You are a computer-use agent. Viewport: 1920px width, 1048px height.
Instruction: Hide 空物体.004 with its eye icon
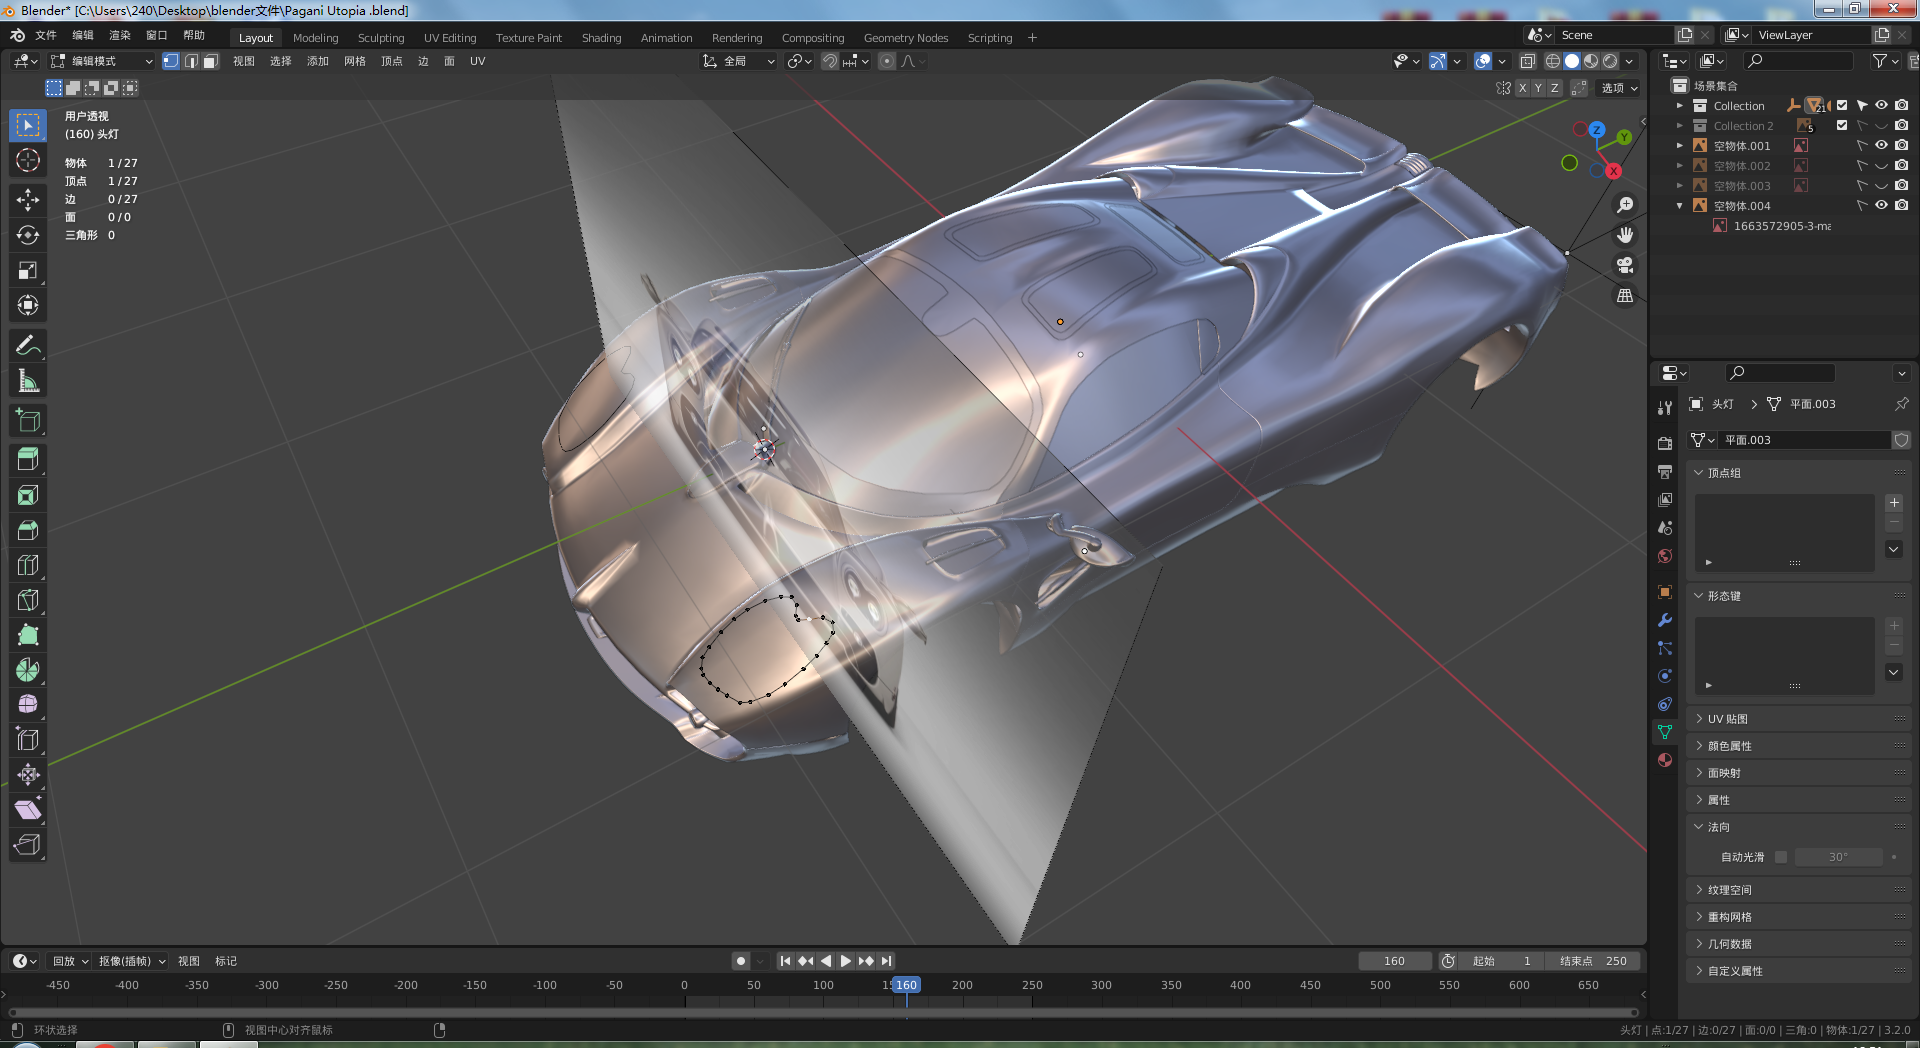click(x=1881, y=205)
